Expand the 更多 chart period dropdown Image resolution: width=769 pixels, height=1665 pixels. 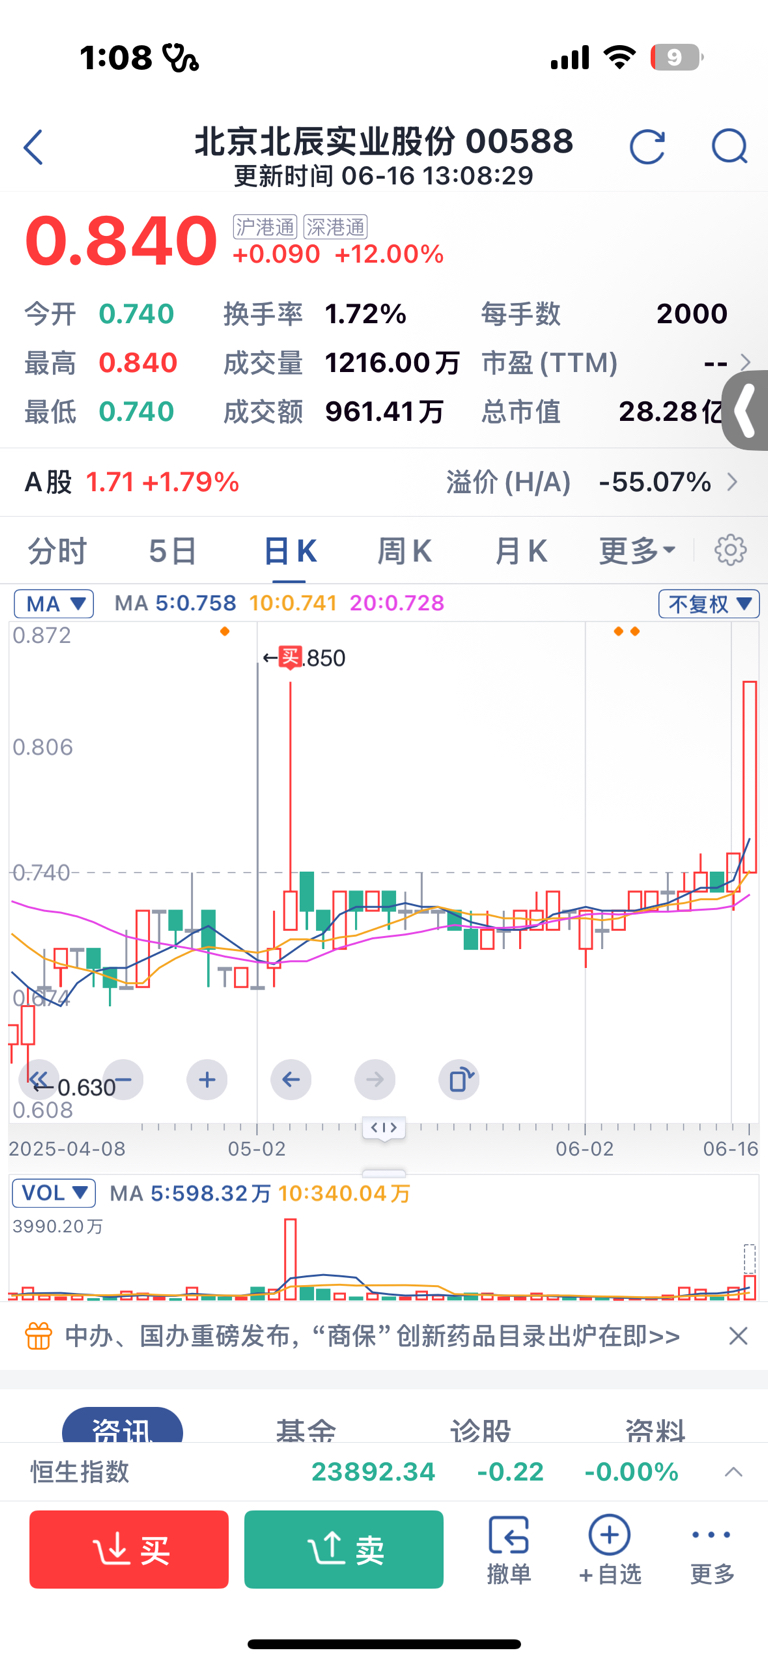coord(637,550)
